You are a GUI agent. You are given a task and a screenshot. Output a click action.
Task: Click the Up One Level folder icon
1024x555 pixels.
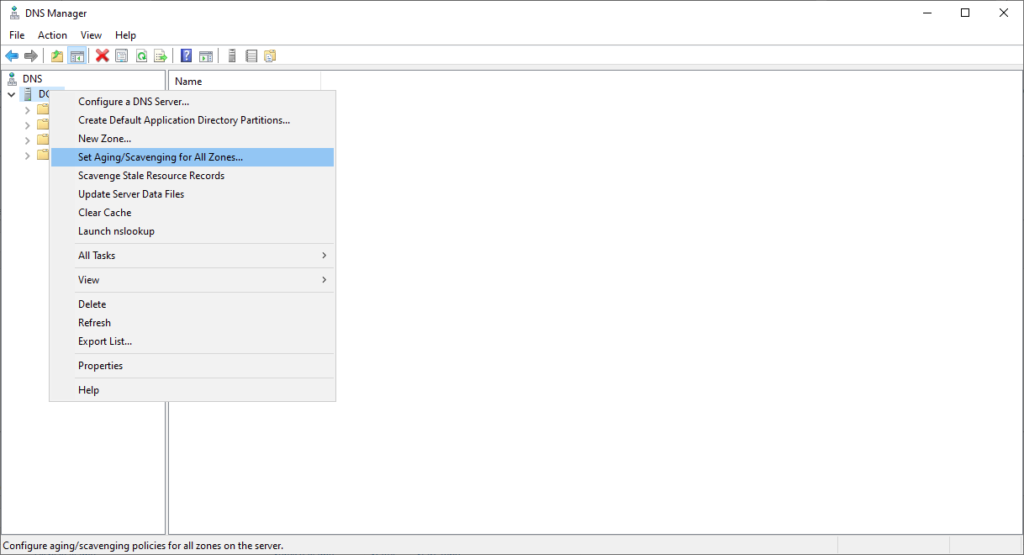point(57,56)
